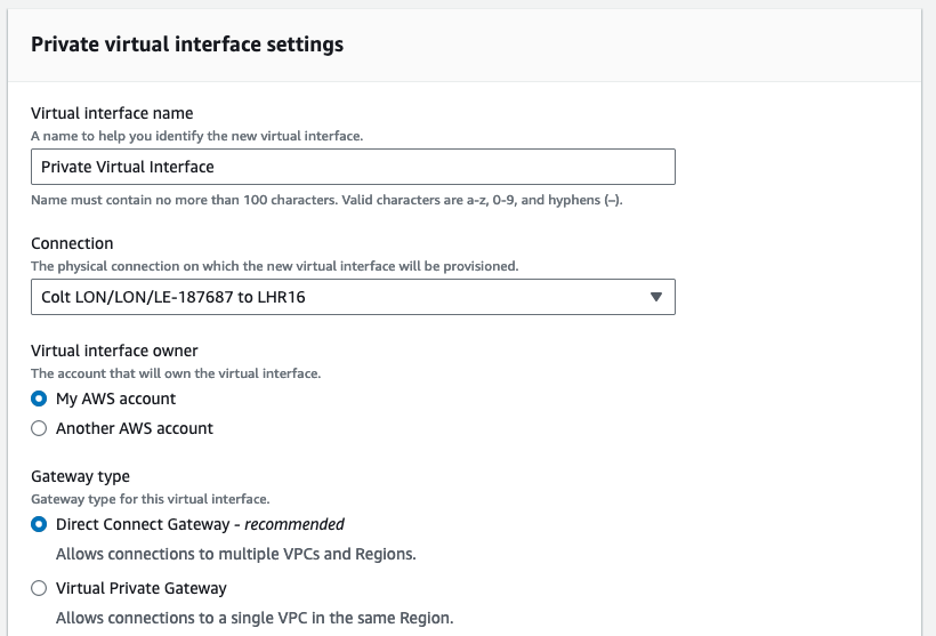The width and height of the screenshot is (936, 636).
Task: Select the My AWS account radio button
Action: coord(38,398)
